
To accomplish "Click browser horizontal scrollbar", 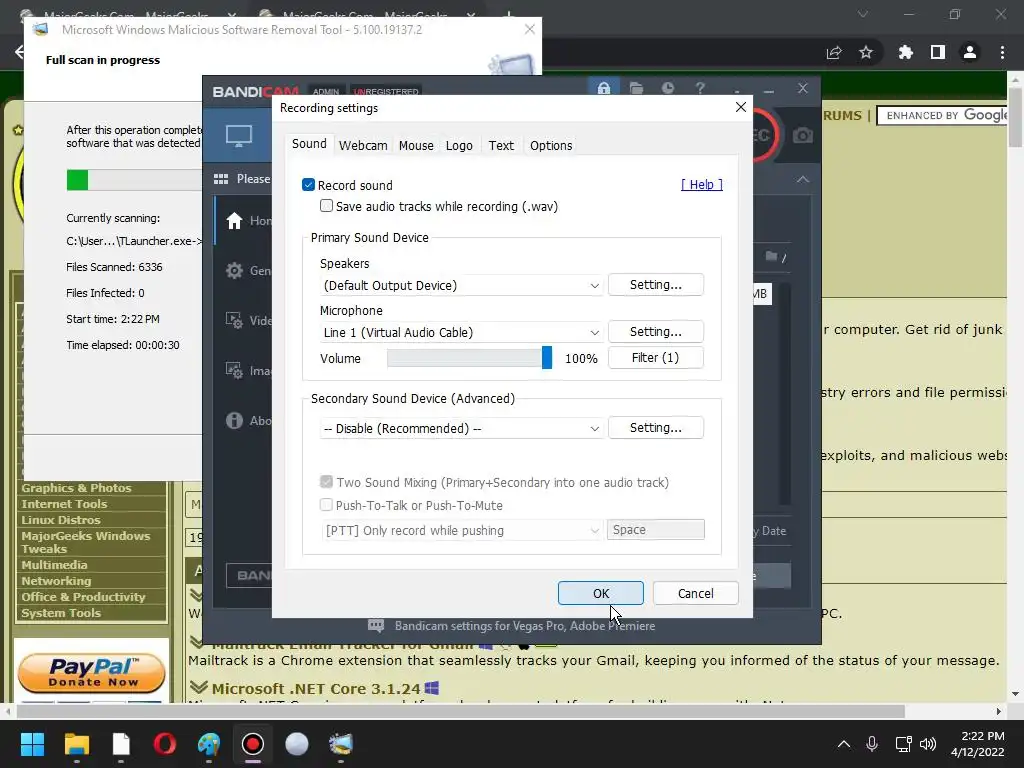I will (x=461, y=711).
